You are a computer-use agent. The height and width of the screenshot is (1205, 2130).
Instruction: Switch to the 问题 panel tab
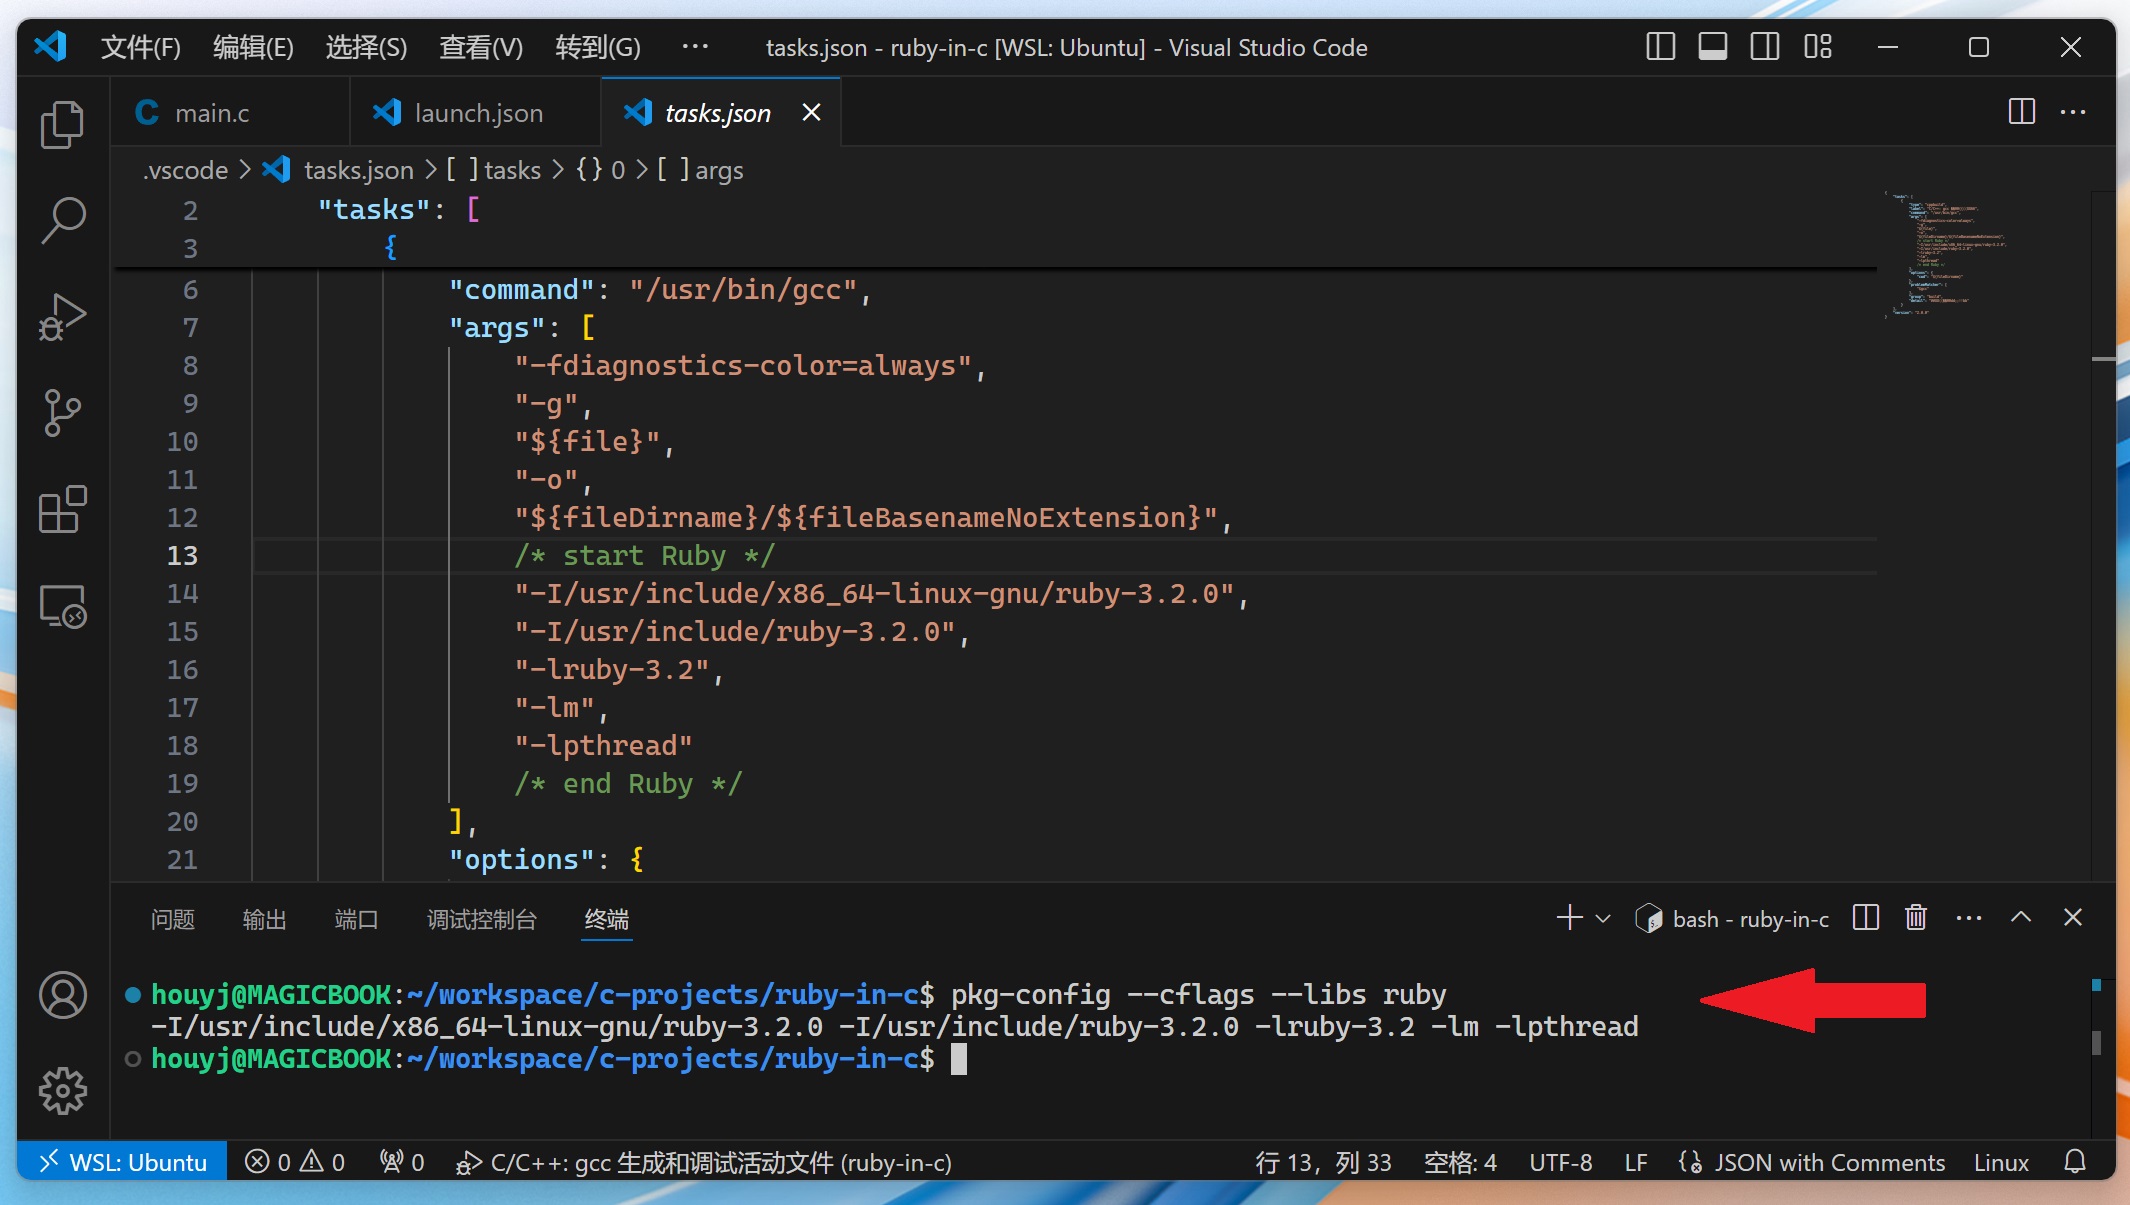click(x=172, y=919)
